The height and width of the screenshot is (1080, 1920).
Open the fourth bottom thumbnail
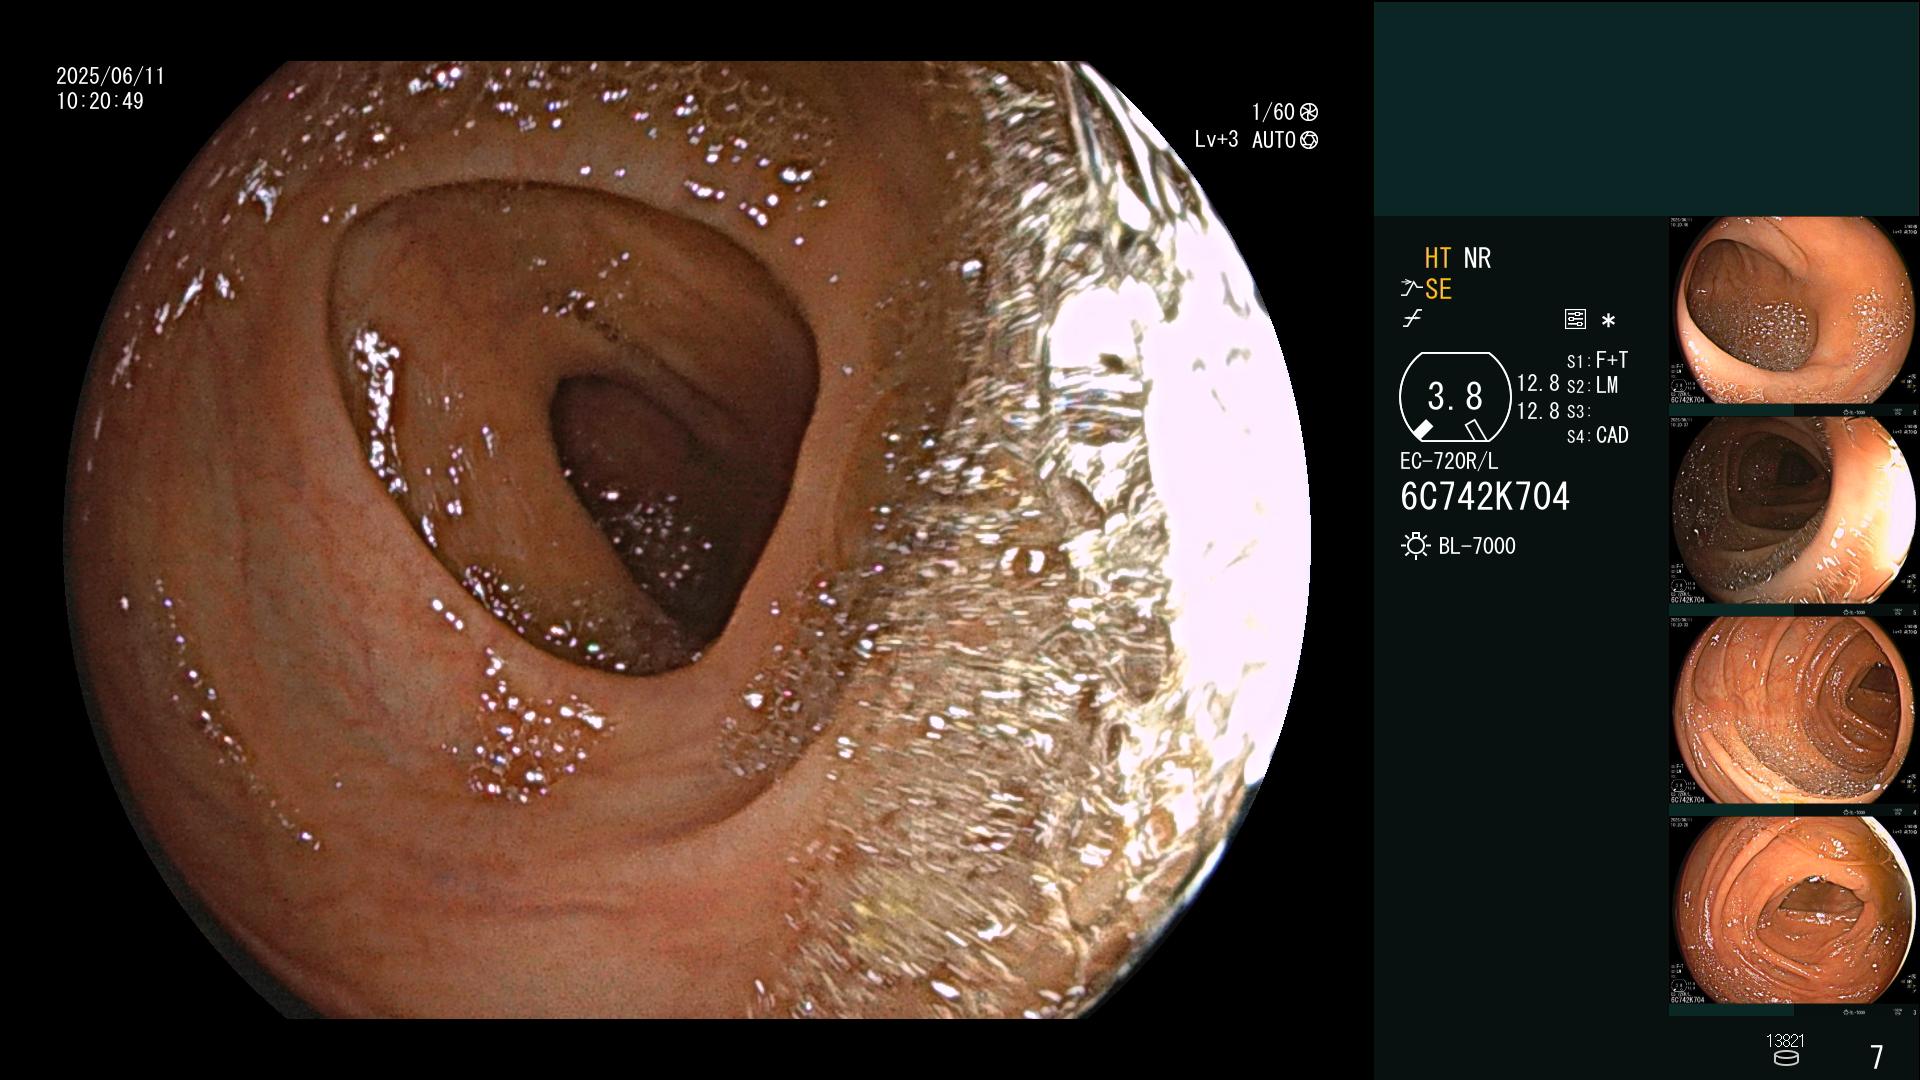click(1793, 911)
